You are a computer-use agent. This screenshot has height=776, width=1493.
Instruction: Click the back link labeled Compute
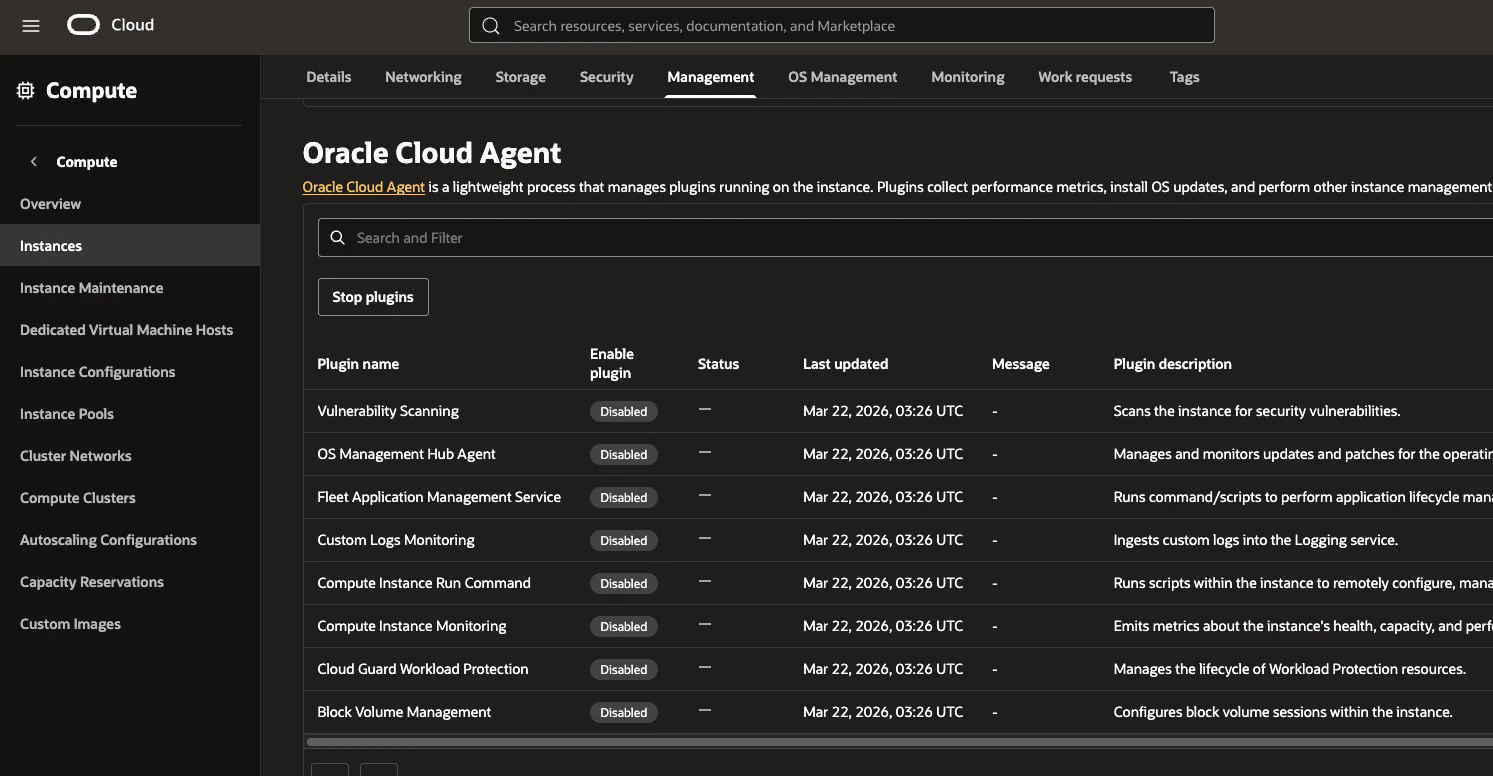coord(87,162)
